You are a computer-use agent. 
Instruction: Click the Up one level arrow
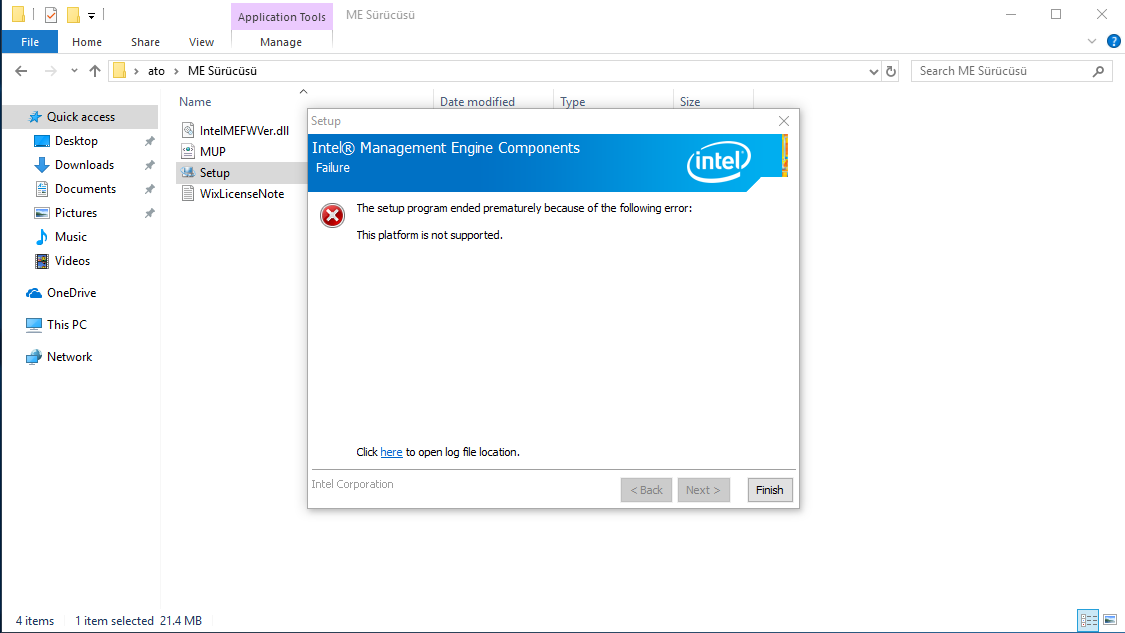click(x=95, y=71)
